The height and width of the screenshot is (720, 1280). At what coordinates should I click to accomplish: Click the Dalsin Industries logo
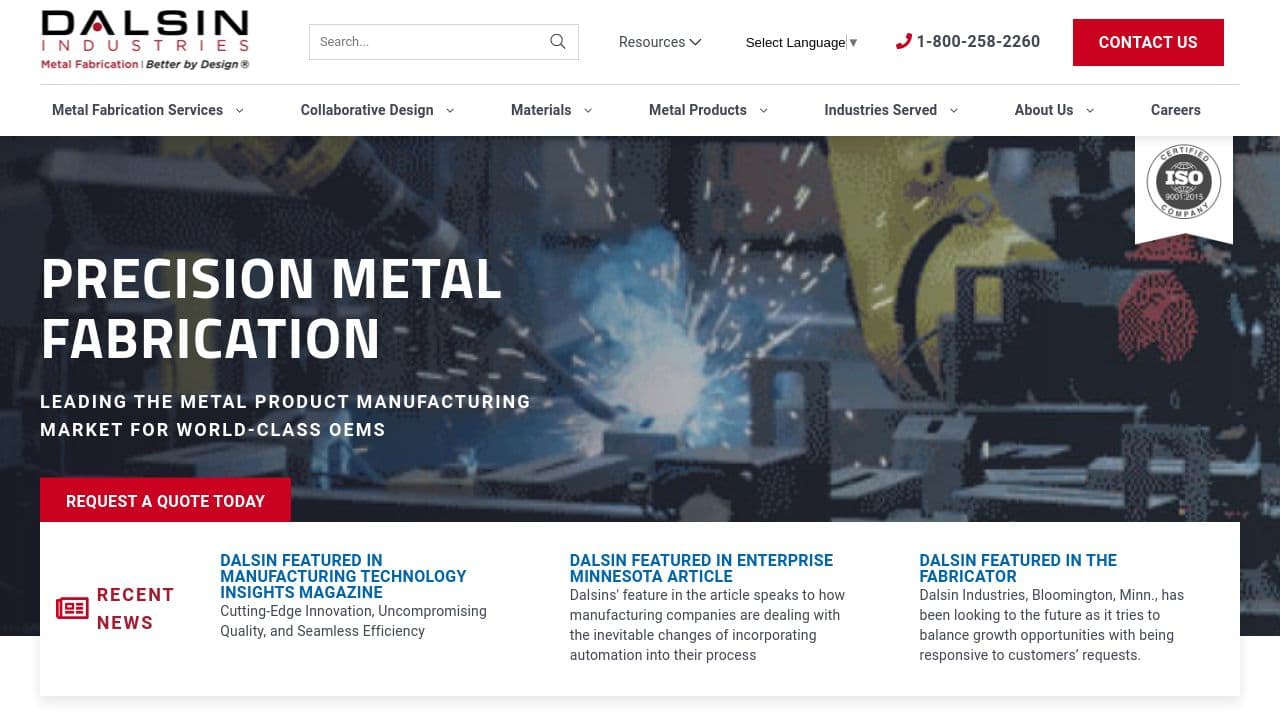pos(145,40)
